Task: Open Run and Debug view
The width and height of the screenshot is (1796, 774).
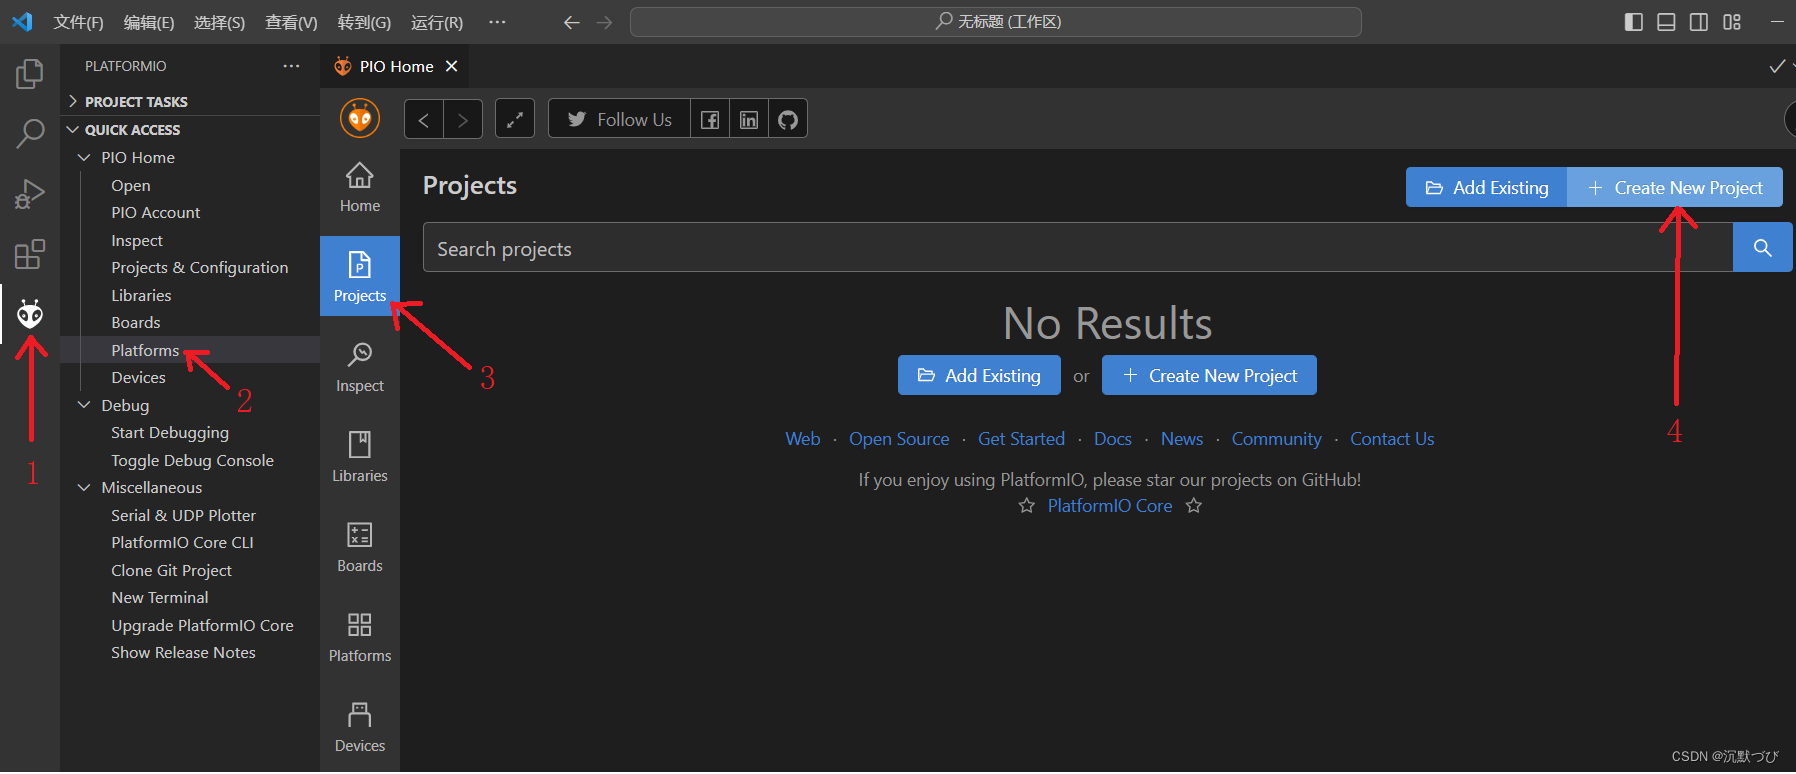Action: [30, 194]
